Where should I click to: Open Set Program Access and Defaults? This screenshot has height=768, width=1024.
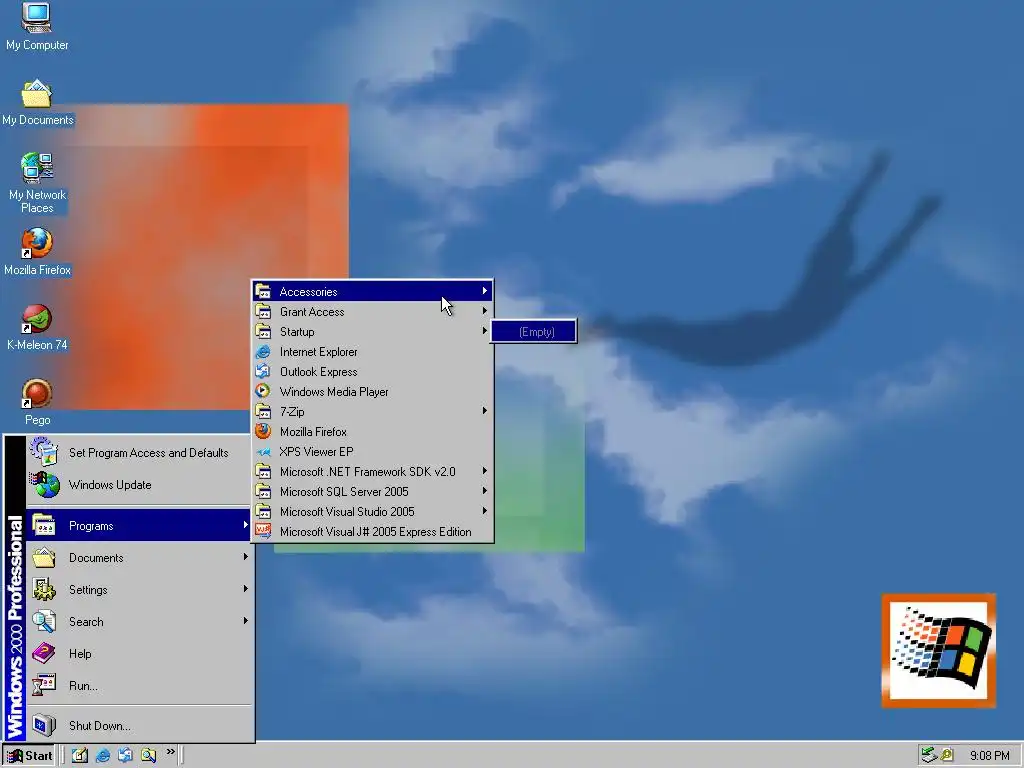pyautogui.click(x=138, y=453)
